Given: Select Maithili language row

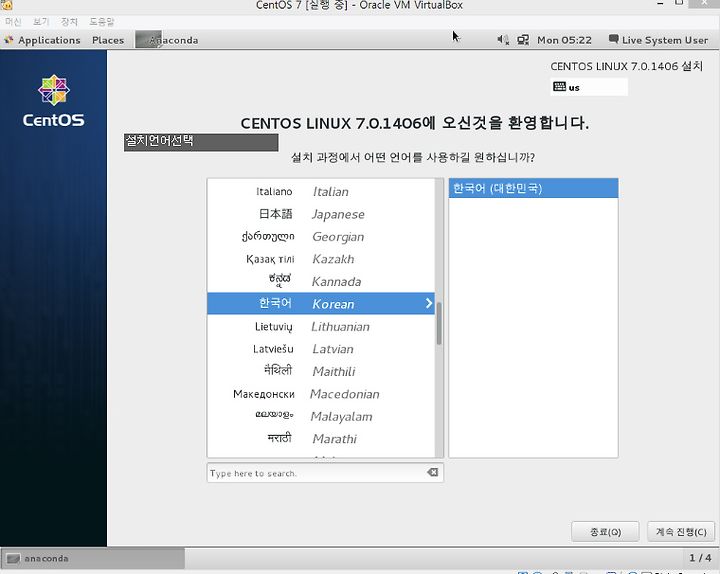Looking at the screenshot, I should tap(321, 371).
